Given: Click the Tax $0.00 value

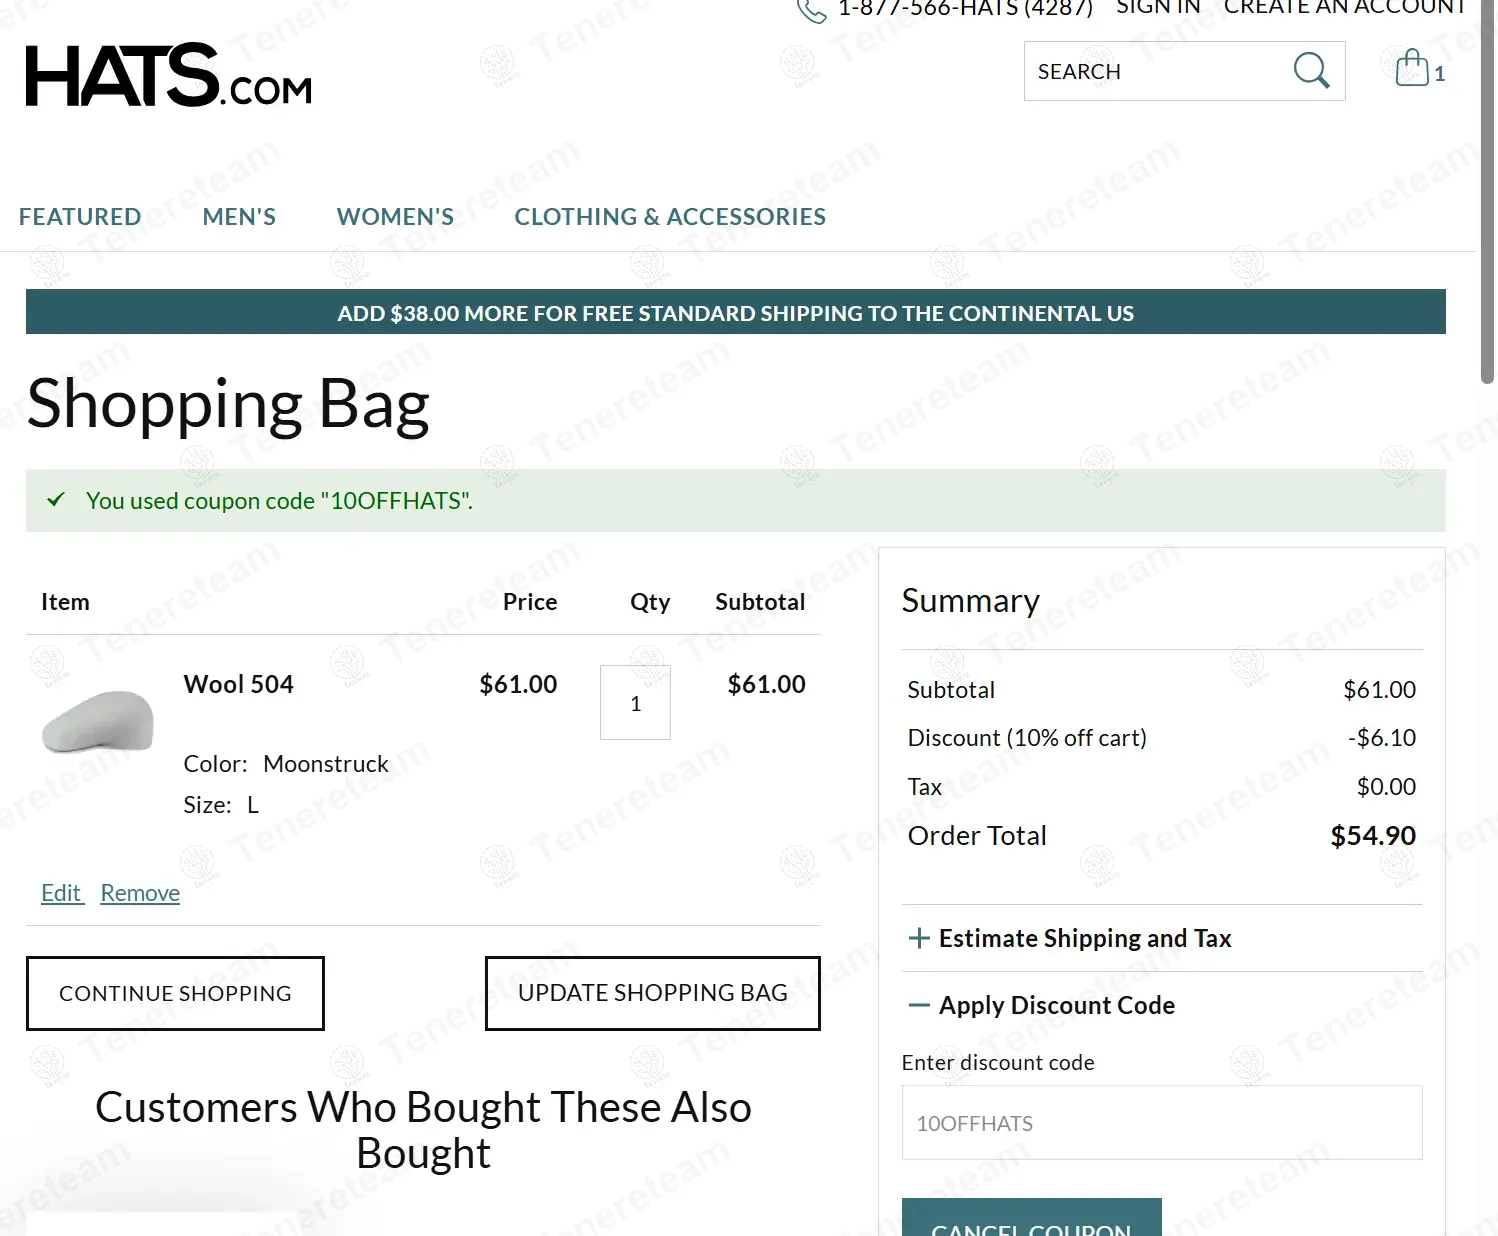Looking at the screenshot, I should click(x=1386, y=787).
